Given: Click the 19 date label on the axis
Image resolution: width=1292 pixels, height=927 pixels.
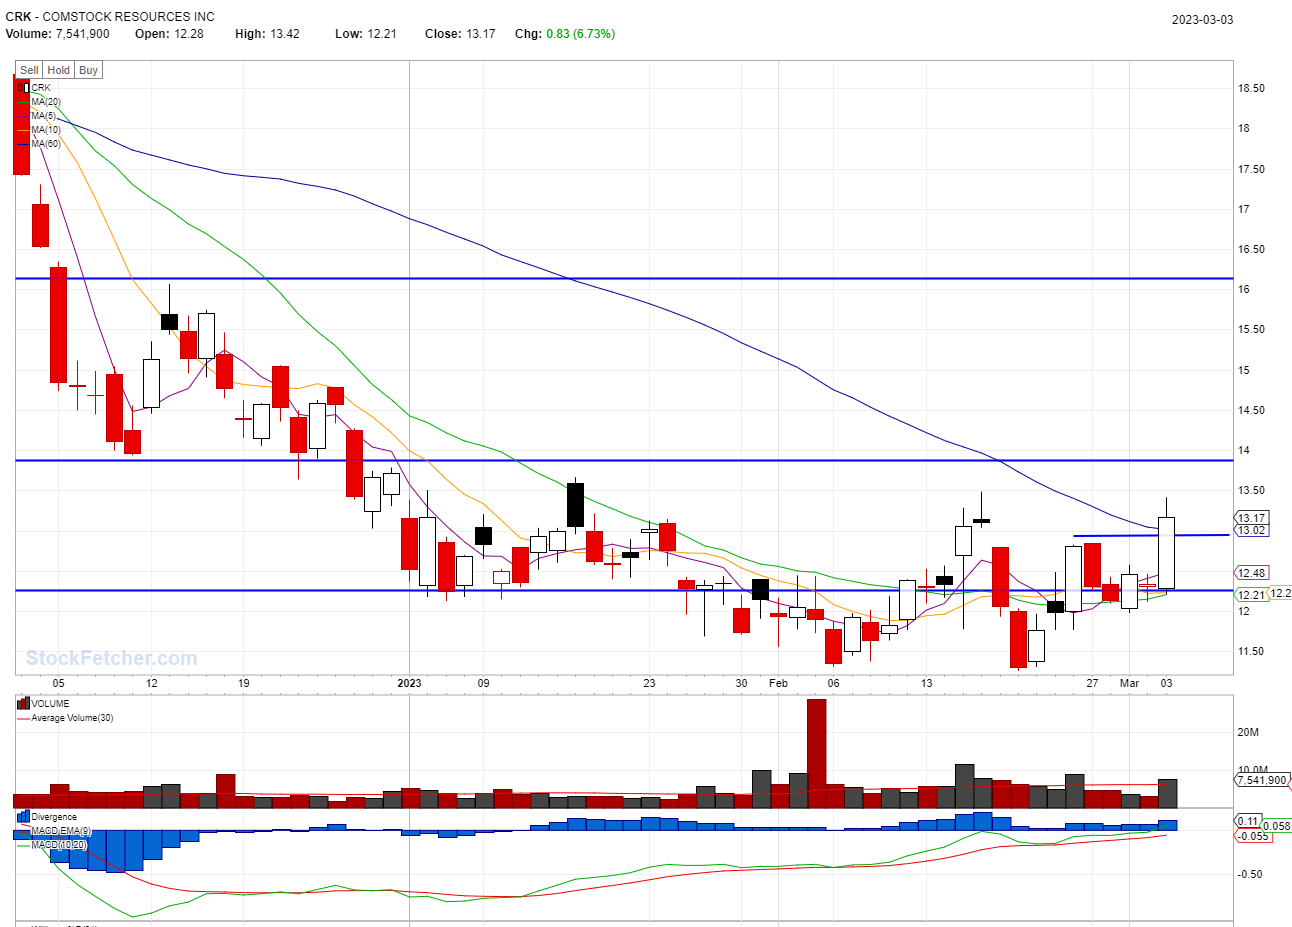Looking at the screenshot, I should click(244, 683).
